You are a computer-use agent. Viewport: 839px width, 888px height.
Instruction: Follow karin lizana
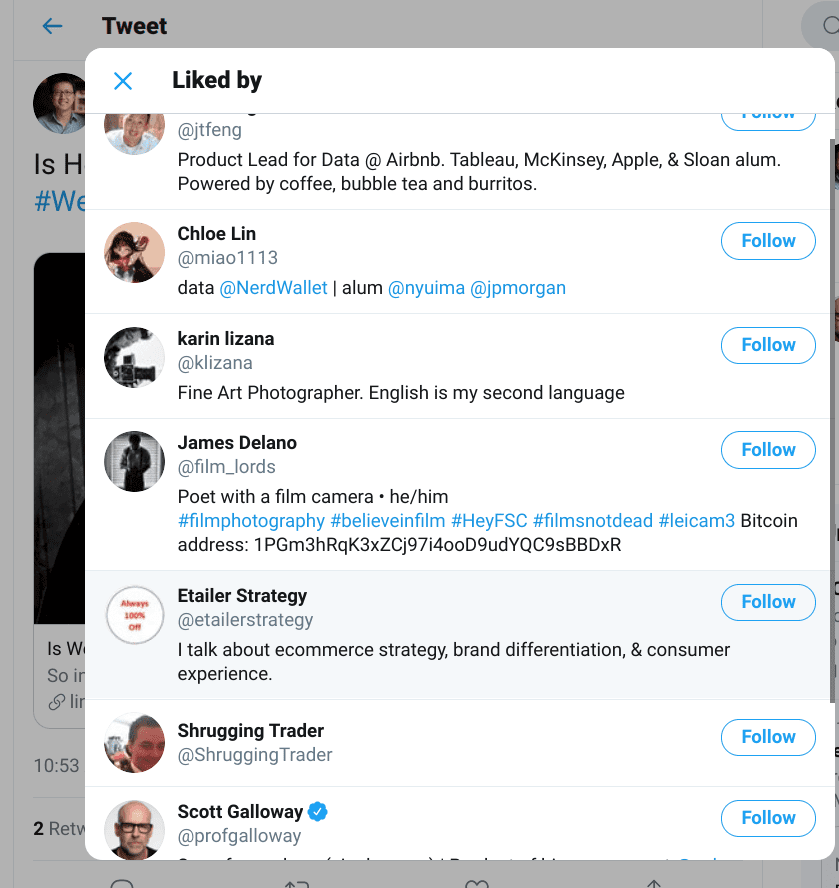coord(767,345)
